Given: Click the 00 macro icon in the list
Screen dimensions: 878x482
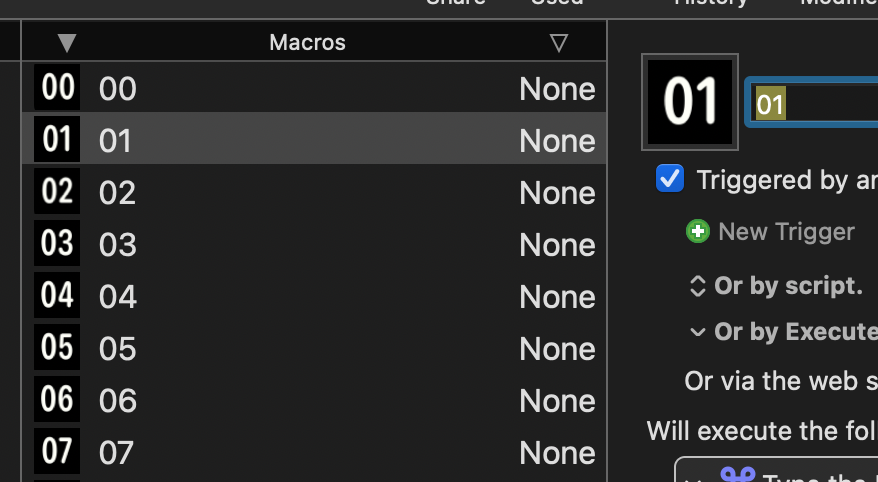Looking at the screenshot, I should 58,88.
